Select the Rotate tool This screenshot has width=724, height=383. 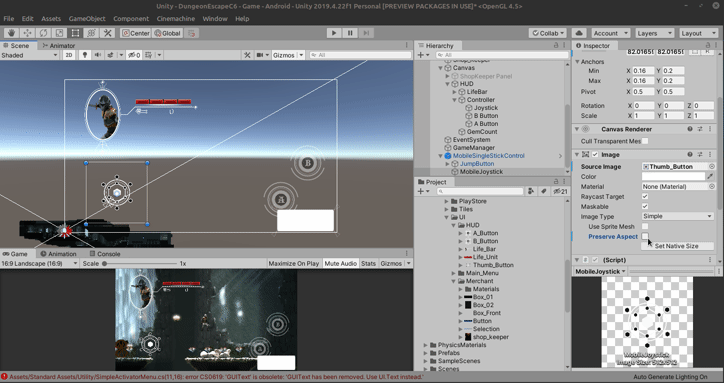click(43, 33)
